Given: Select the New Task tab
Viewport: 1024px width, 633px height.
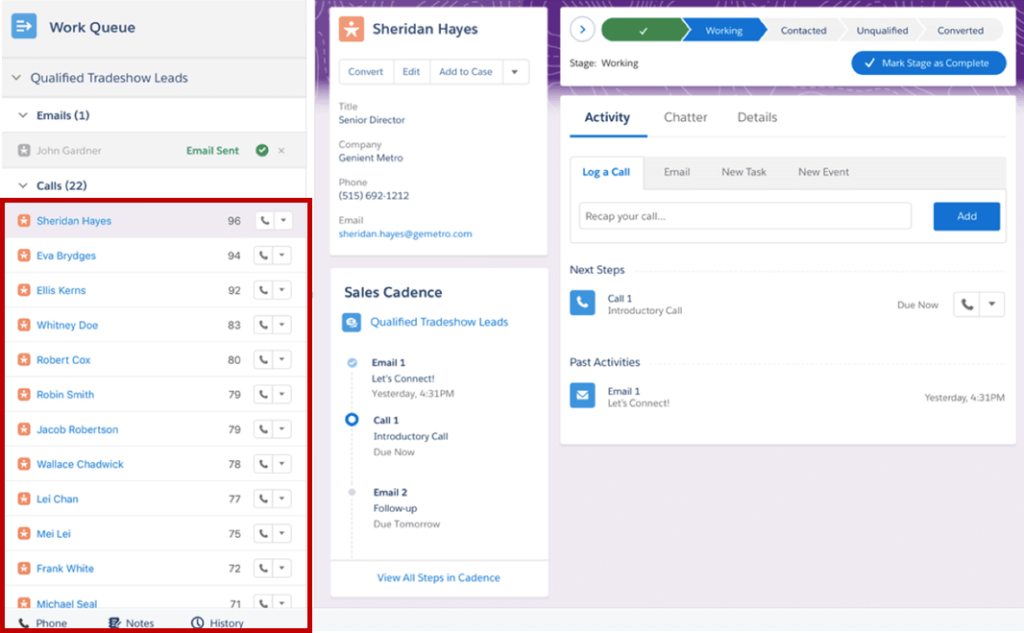Looking at the screenshot, I should (x=743, y=172).
